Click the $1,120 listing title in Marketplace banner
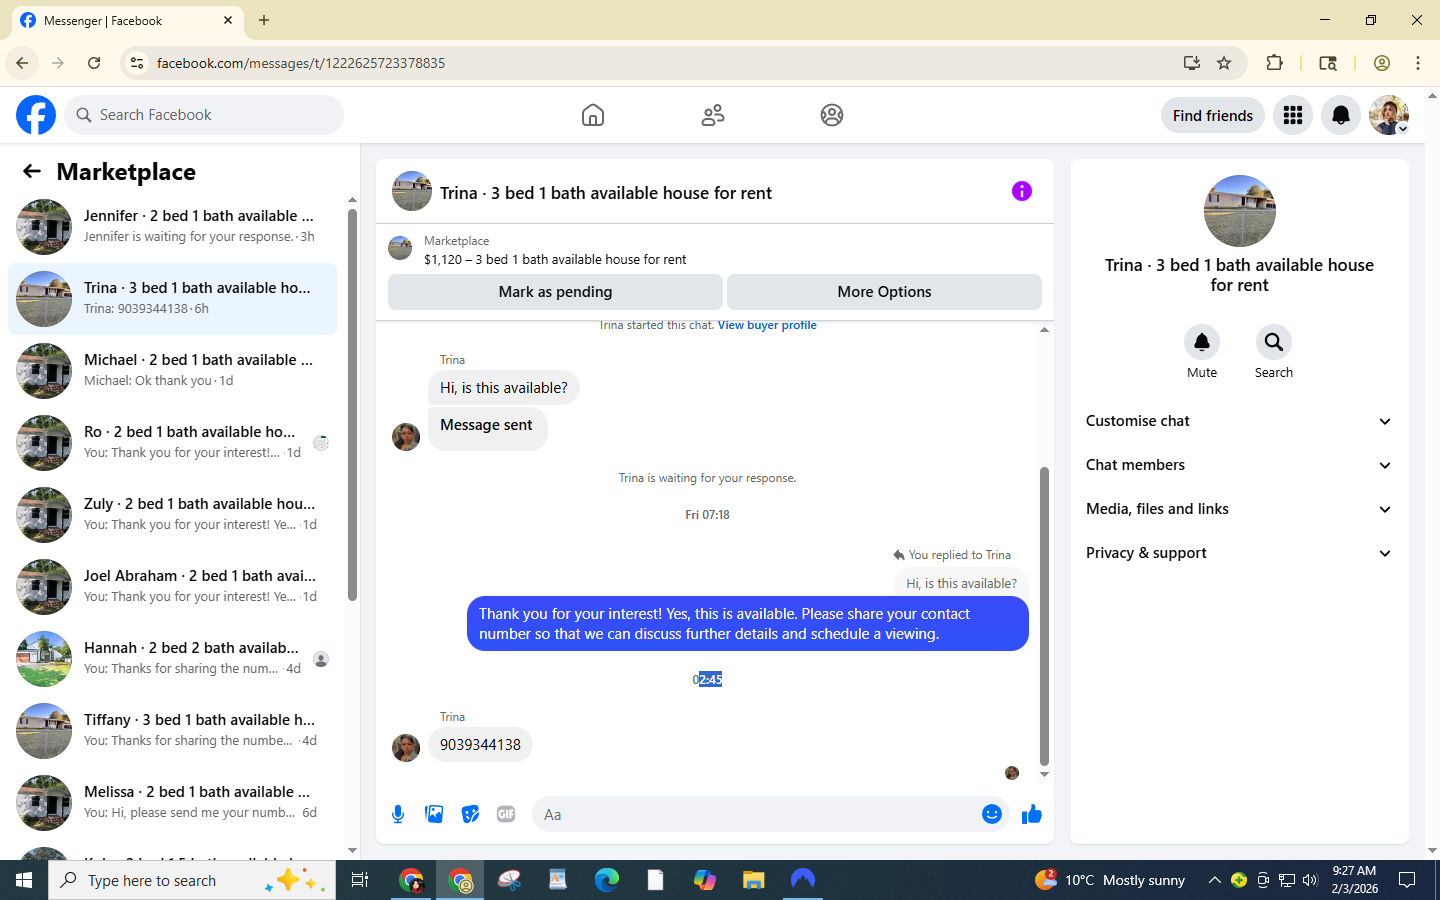 555,259
